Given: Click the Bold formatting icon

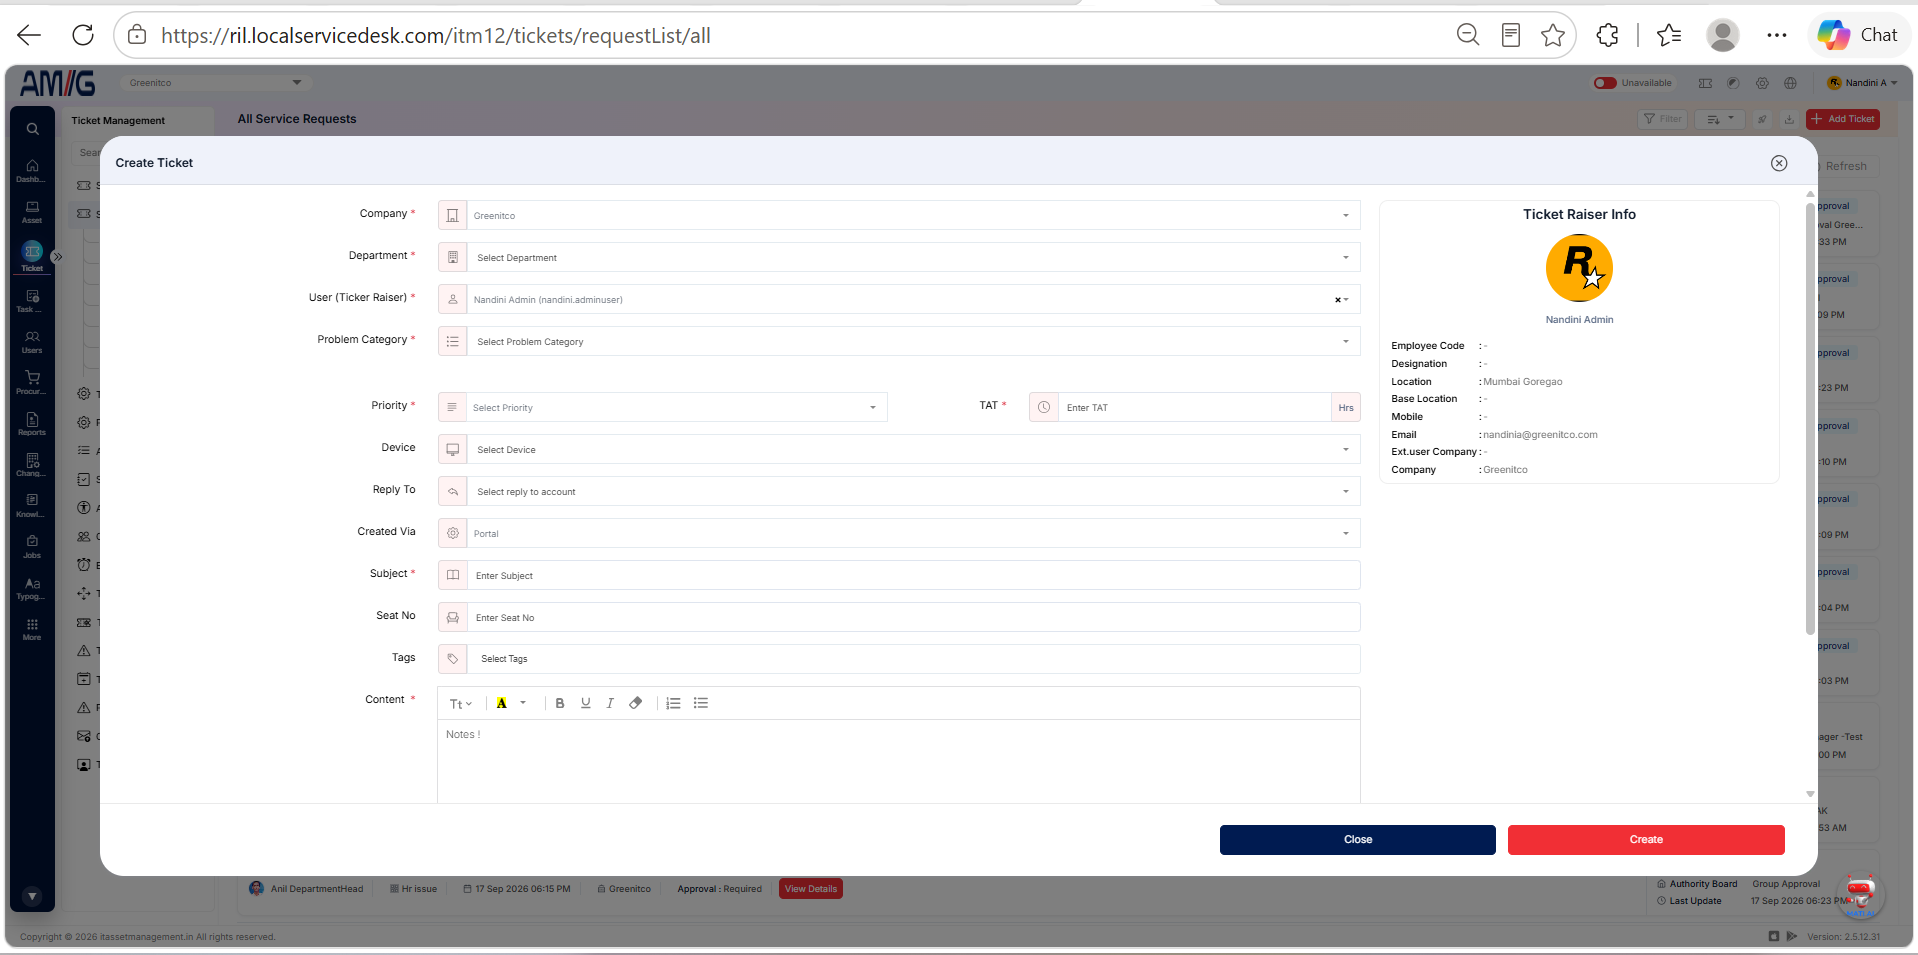Looking at the screenshot, I should point(560,703).
